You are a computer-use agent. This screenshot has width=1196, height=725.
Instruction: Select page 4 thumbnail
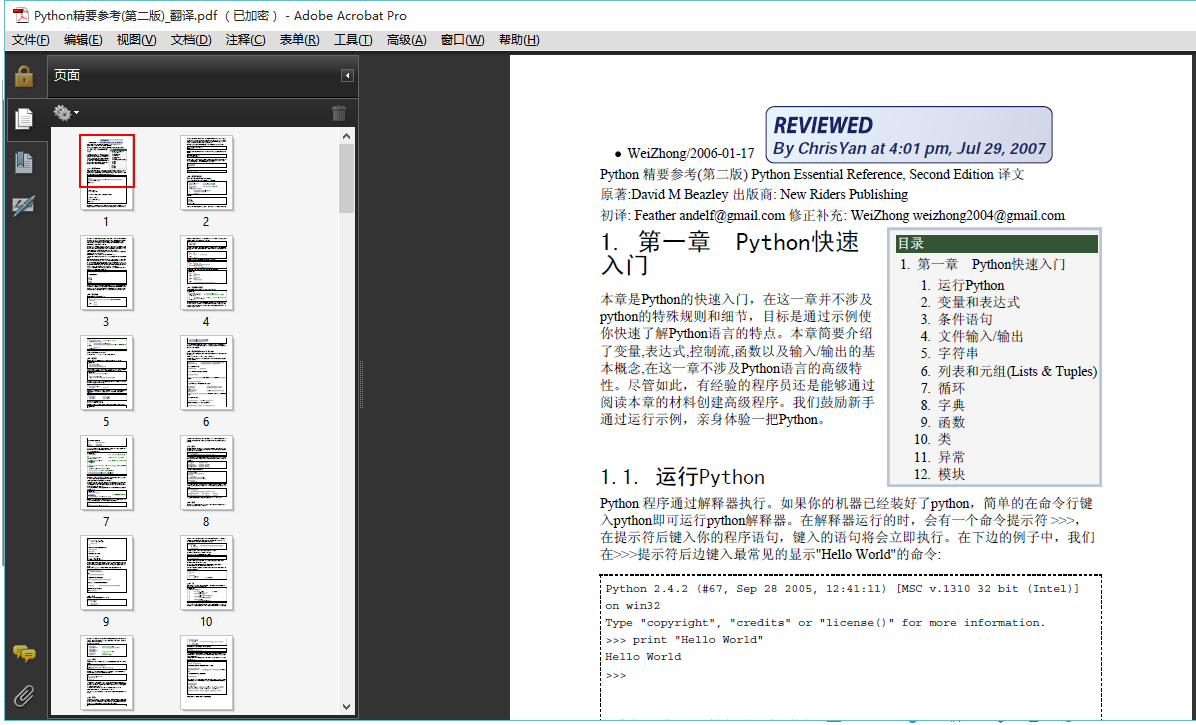pos(207,272)
